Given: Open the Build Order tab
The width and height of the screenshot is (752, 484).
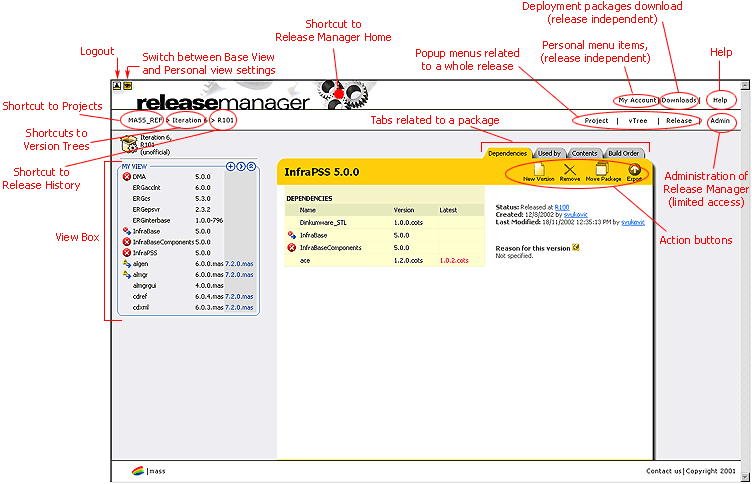Looking at the screenshot, I should click(624, 153).
